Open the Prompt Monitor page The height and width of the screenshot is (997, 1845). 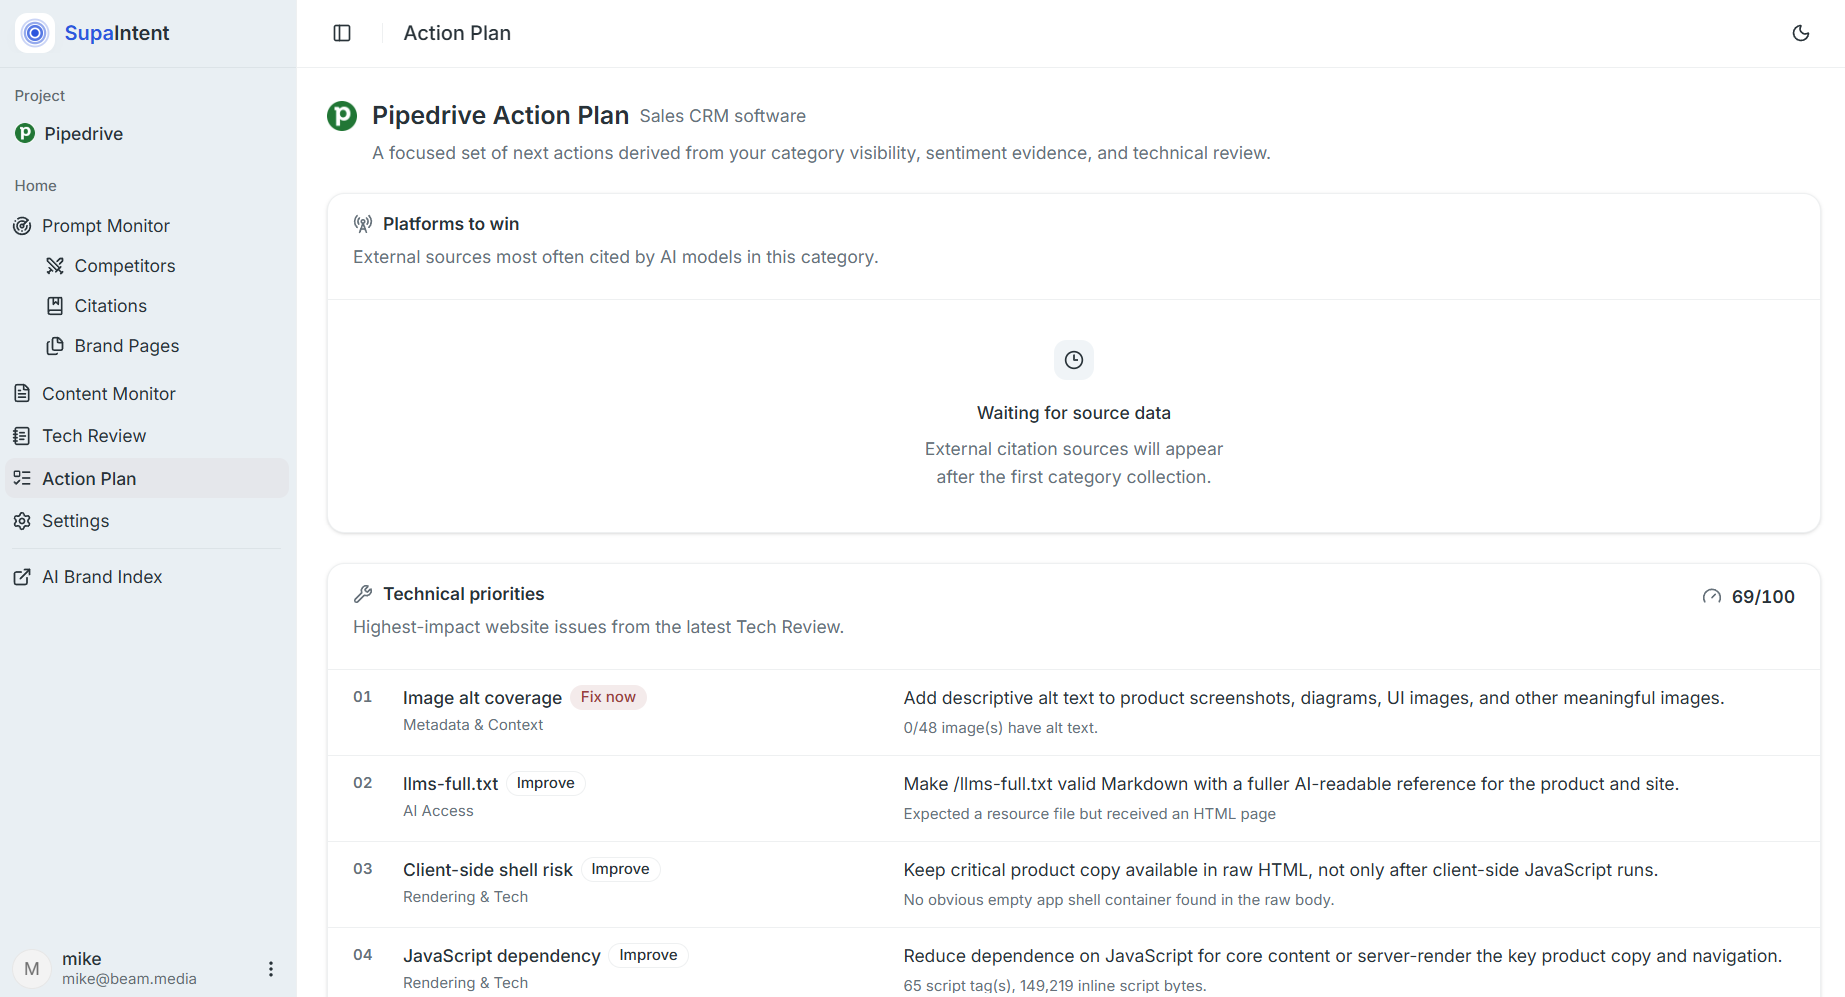[106, 226]
